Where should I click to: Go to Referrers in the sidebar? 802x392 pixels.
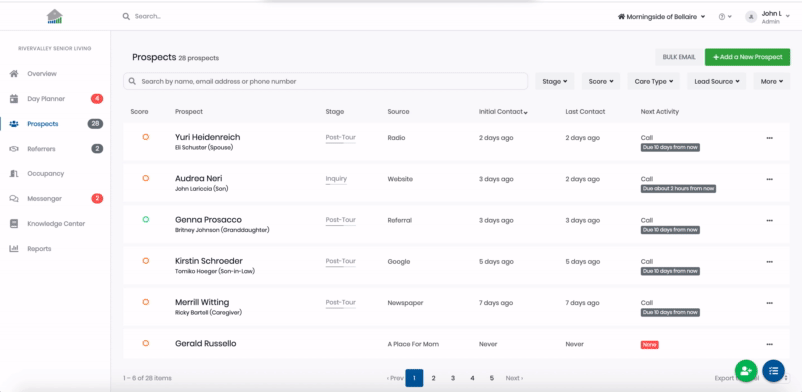coord(41,149)
